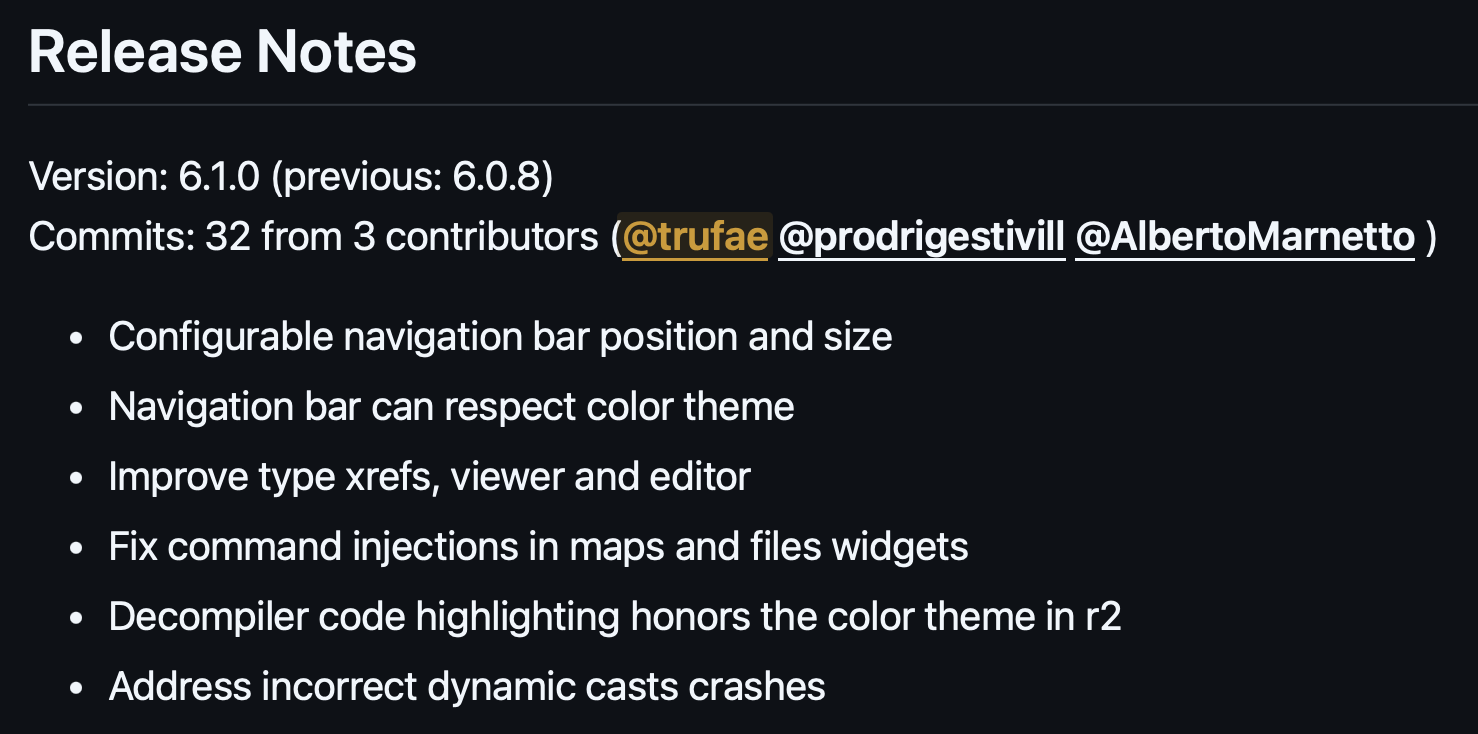Image resolution: width=1478 pixels, height=734 pixels.
Task: Click 'Navigation bar can respect color theme' item
Action: pos(451,407)
